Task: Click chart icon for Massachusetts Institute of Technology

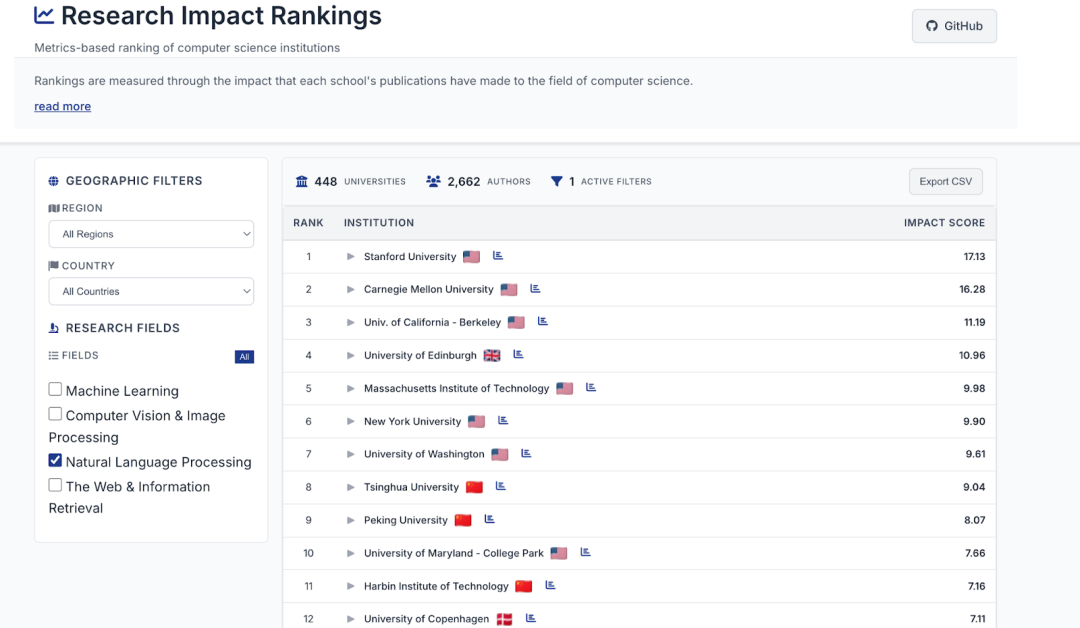Action: [x=591, y=387]
